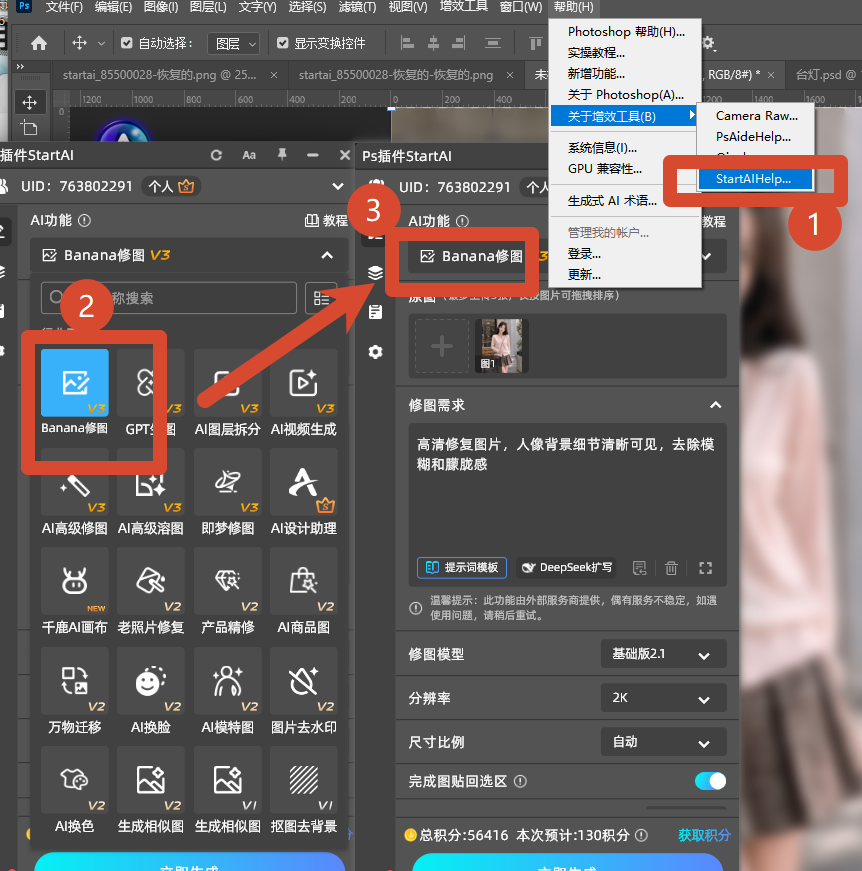This screenshot has width=862, height=871.
Task: Click the function name search field
Action: (x=169, y=298)
